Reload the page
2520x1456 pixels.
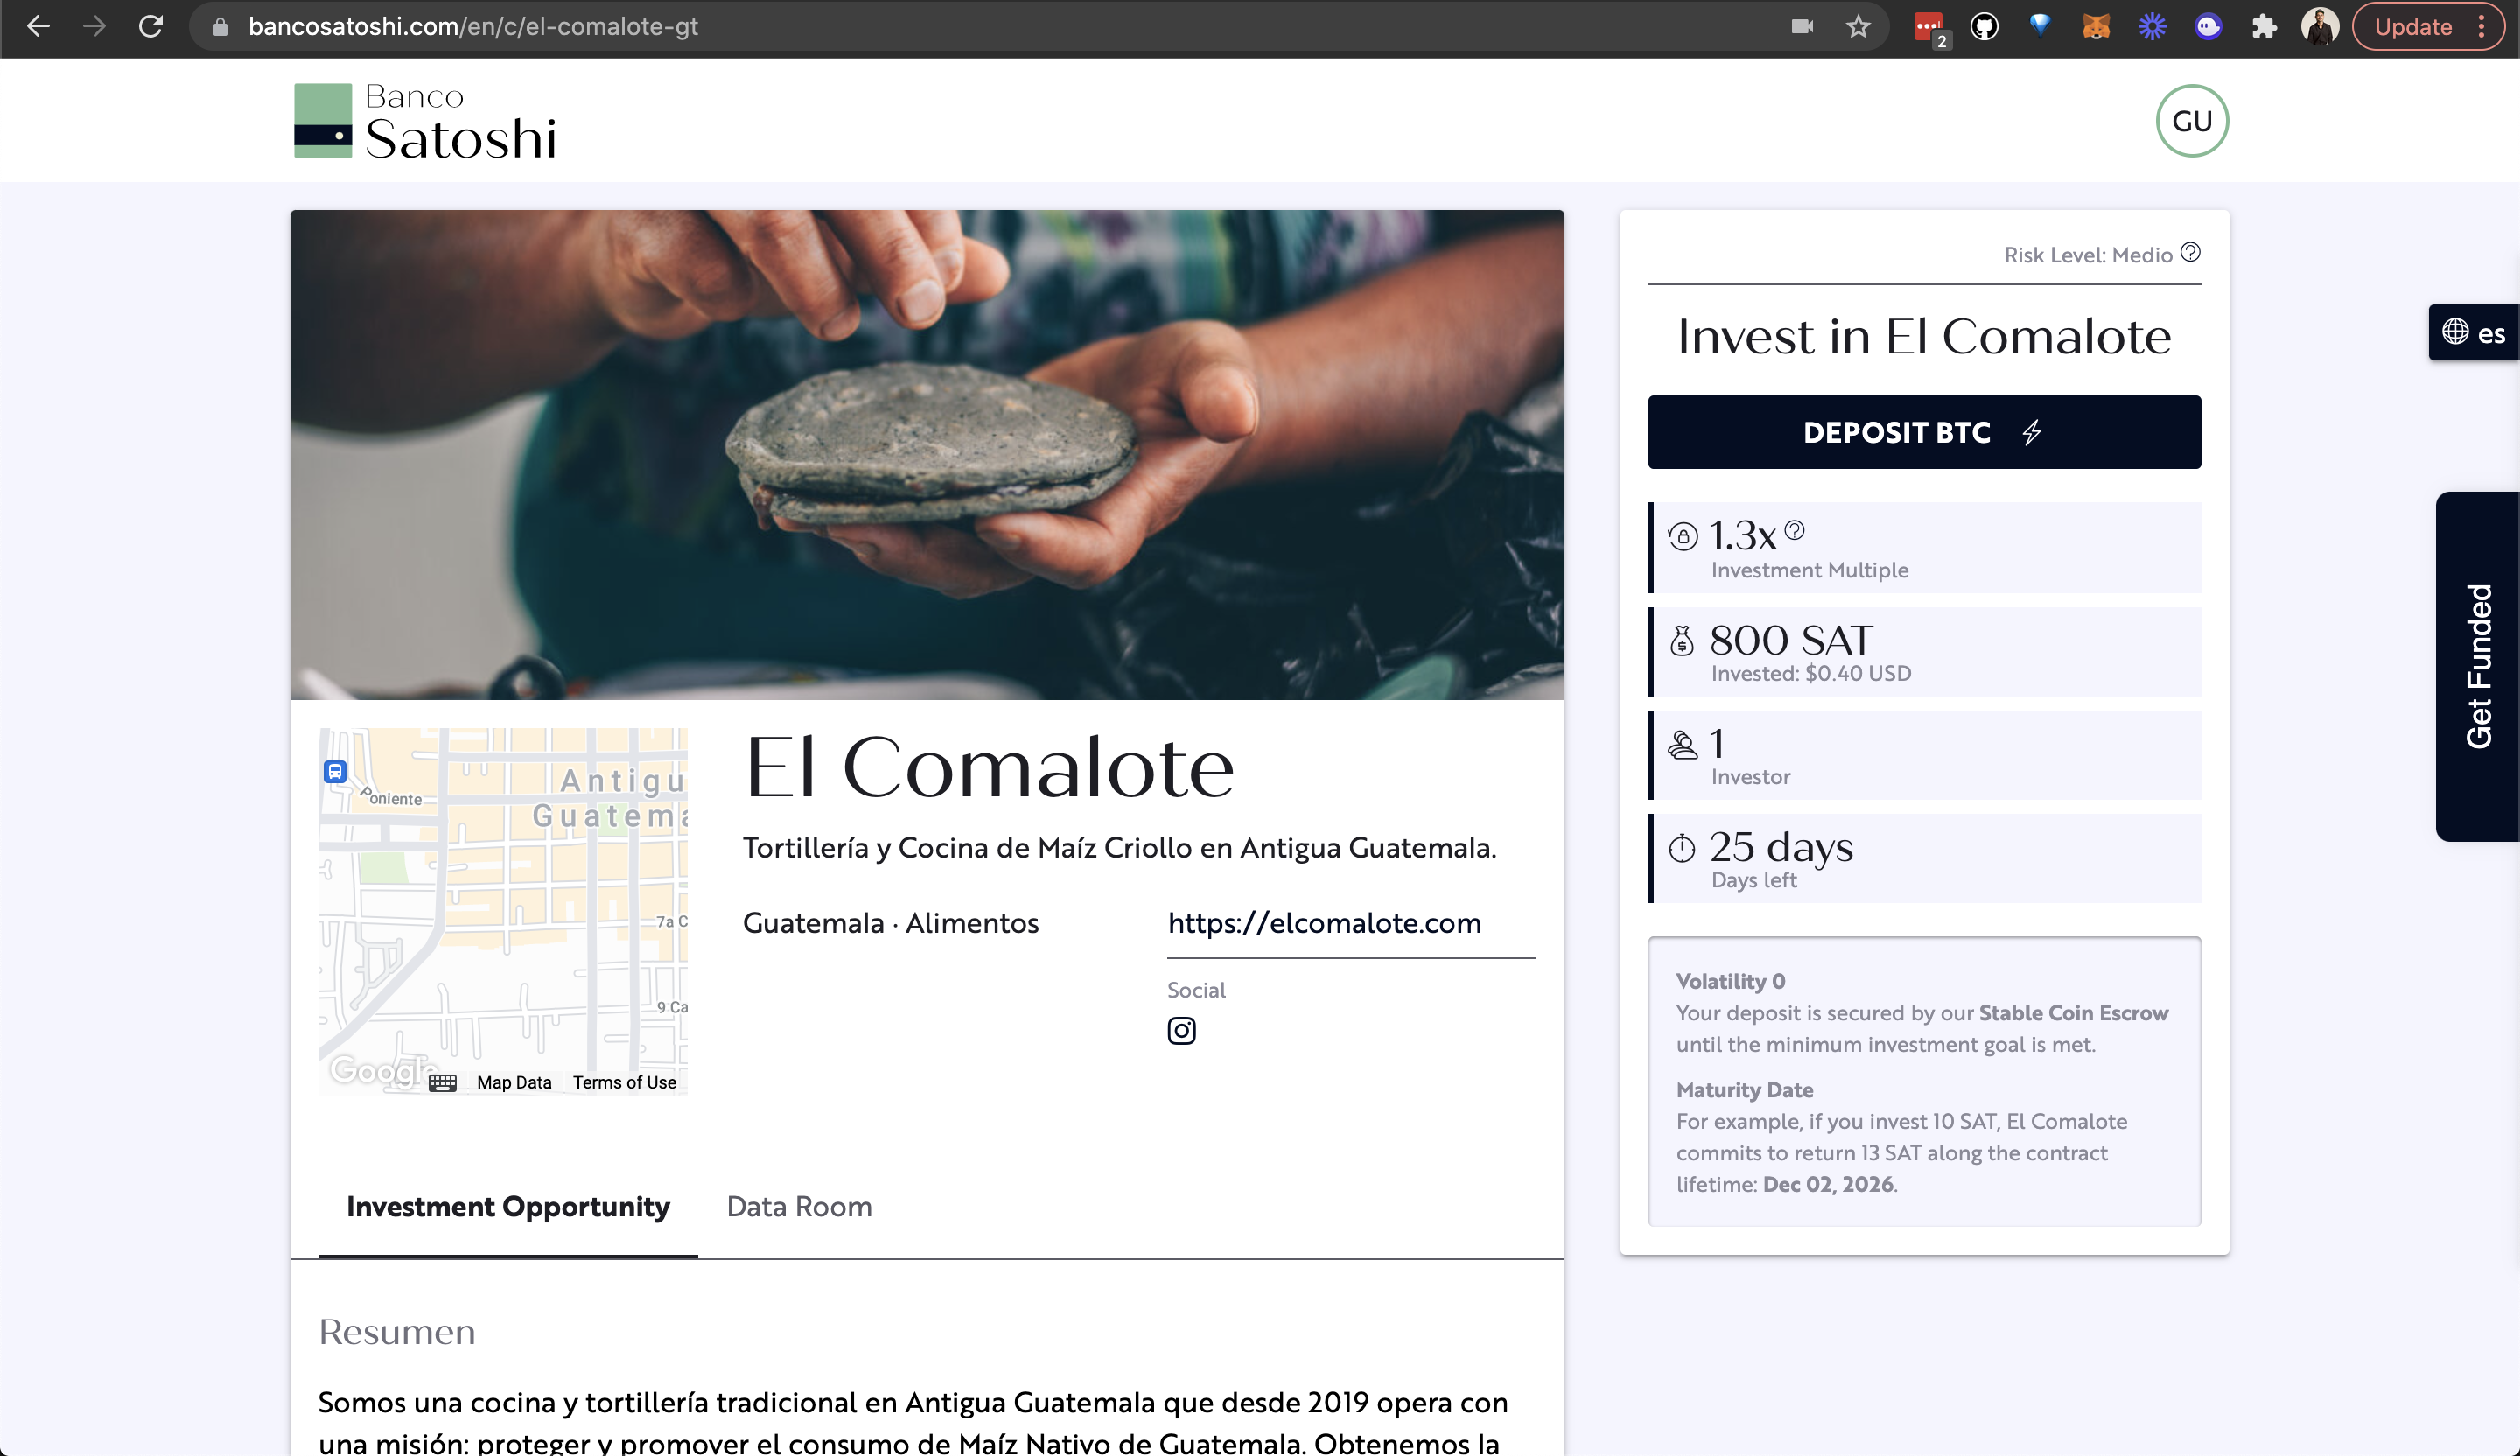151,27
